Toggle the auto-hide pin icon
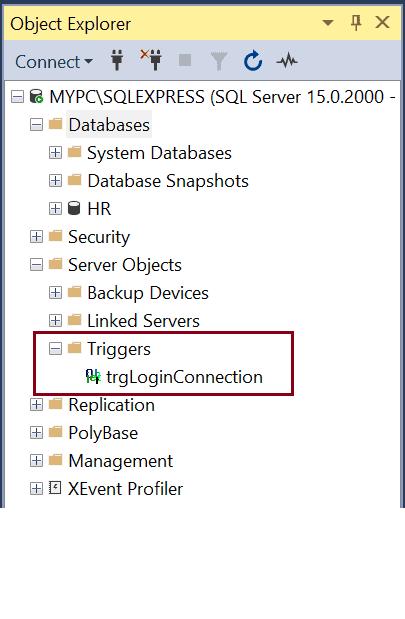 pyautogui.click(x=356, y=23)
